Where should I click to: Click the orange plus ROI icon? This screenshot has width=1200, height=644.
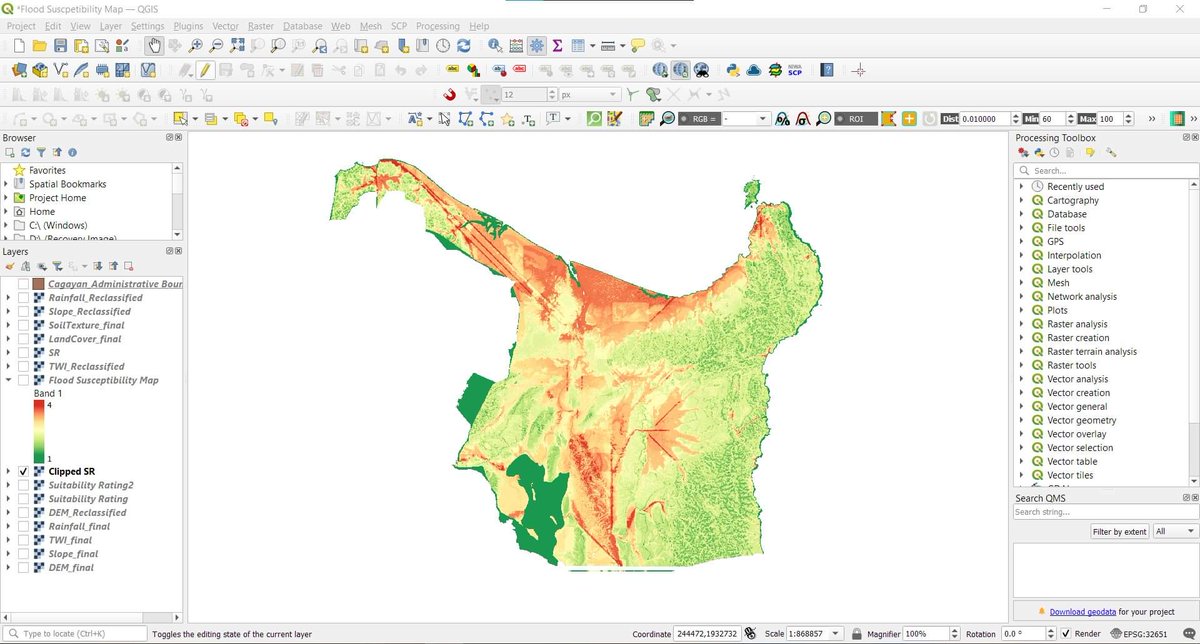[909, 118]
